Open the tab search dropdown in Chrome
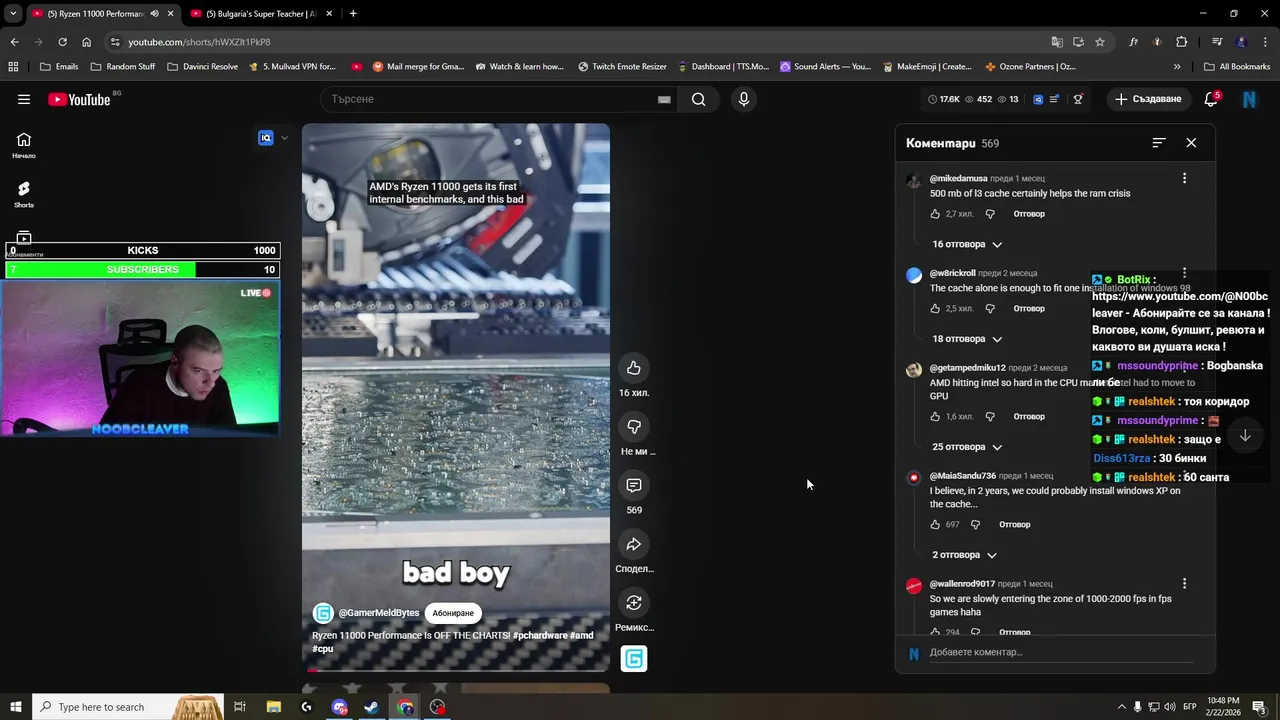The image size is (1280, 720). pos(13,14)
